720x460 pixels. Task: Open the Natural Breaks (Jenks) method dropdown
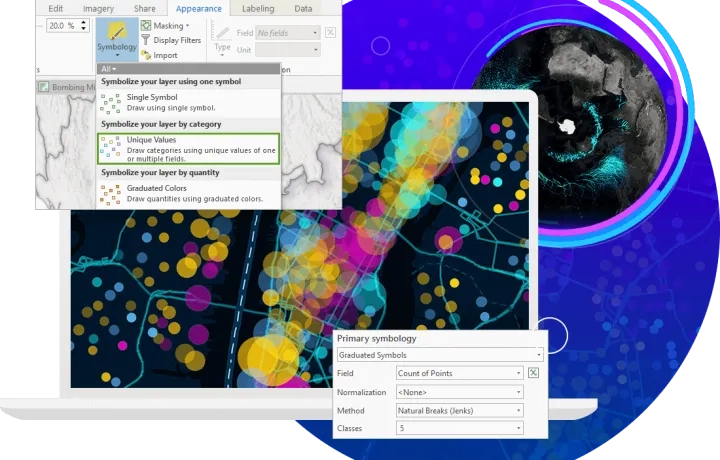click(460, 410)
